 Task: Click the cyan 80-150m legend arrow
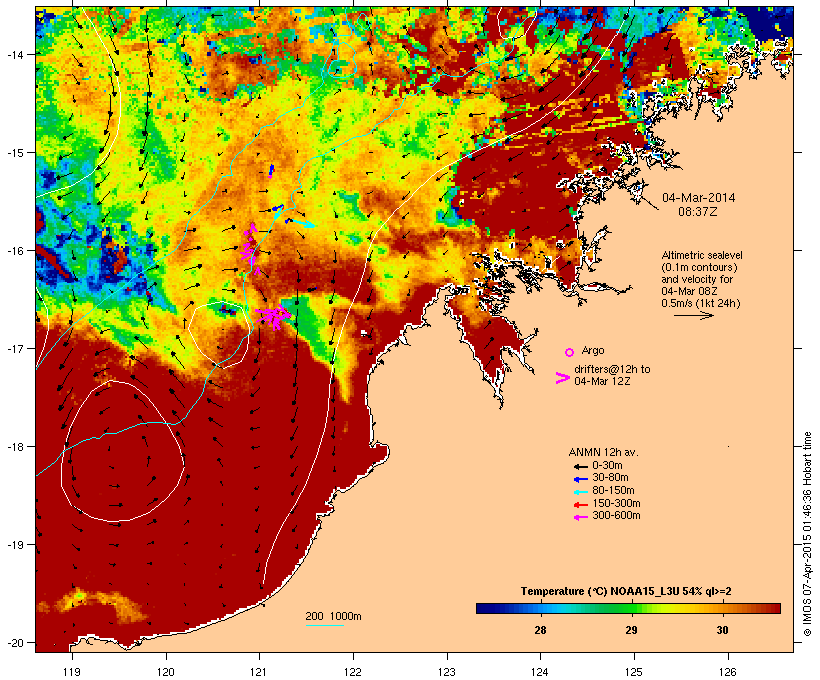coord(580,492)
